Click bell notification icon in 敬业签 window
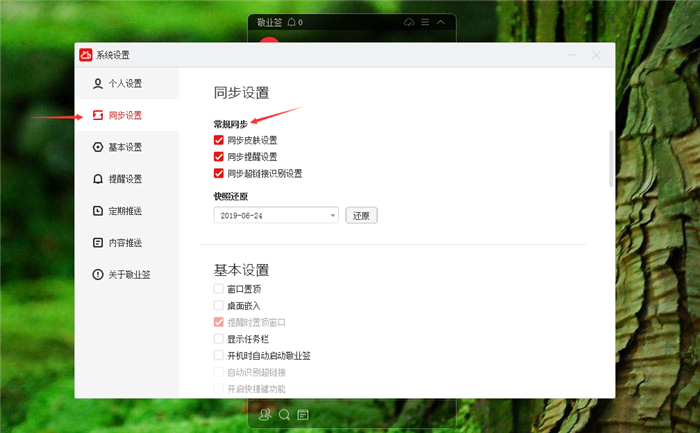 pos(292,22)
